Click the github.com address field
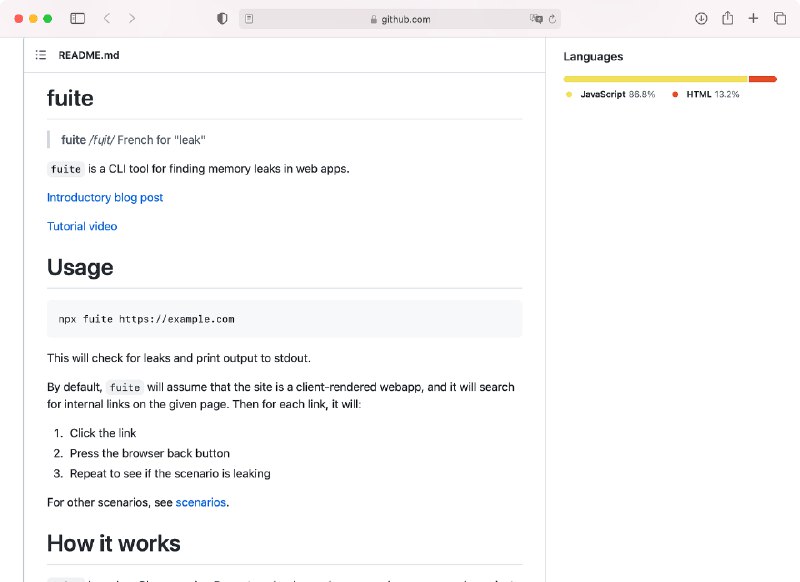 tap(400, 19)
